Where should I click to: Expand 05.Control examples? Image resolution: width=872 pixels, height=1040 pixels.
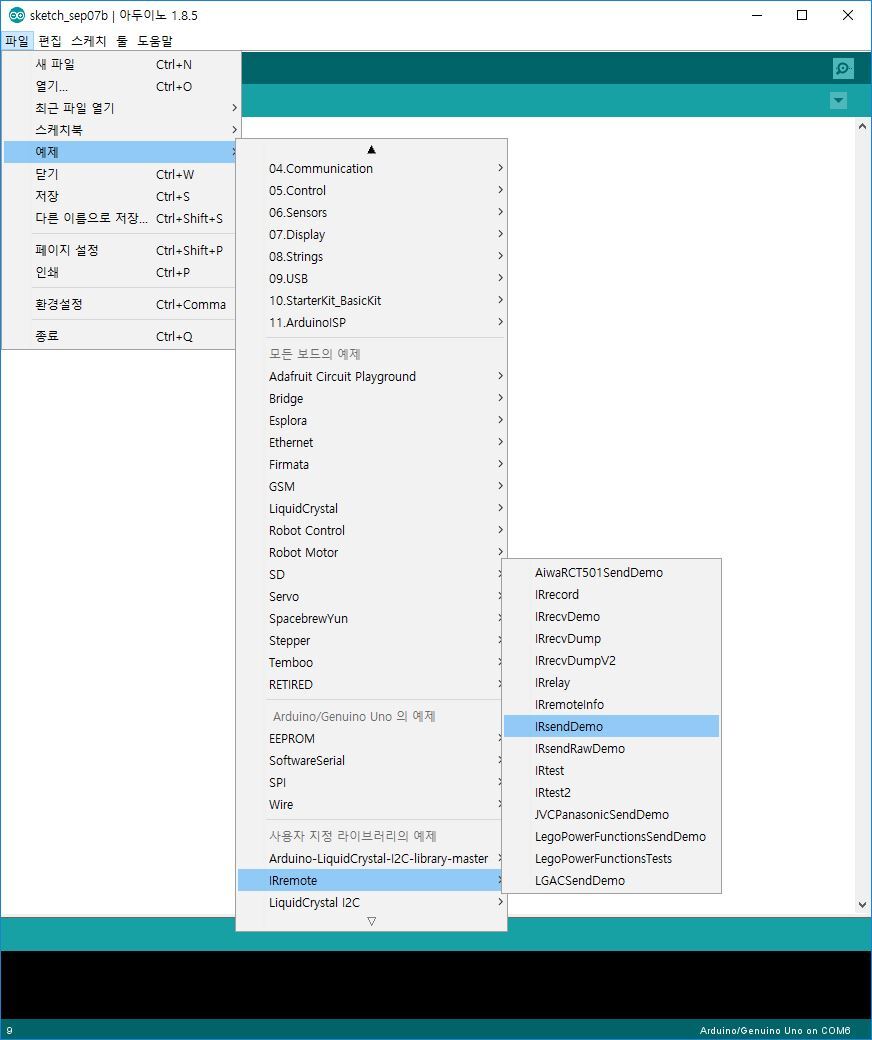371,190
